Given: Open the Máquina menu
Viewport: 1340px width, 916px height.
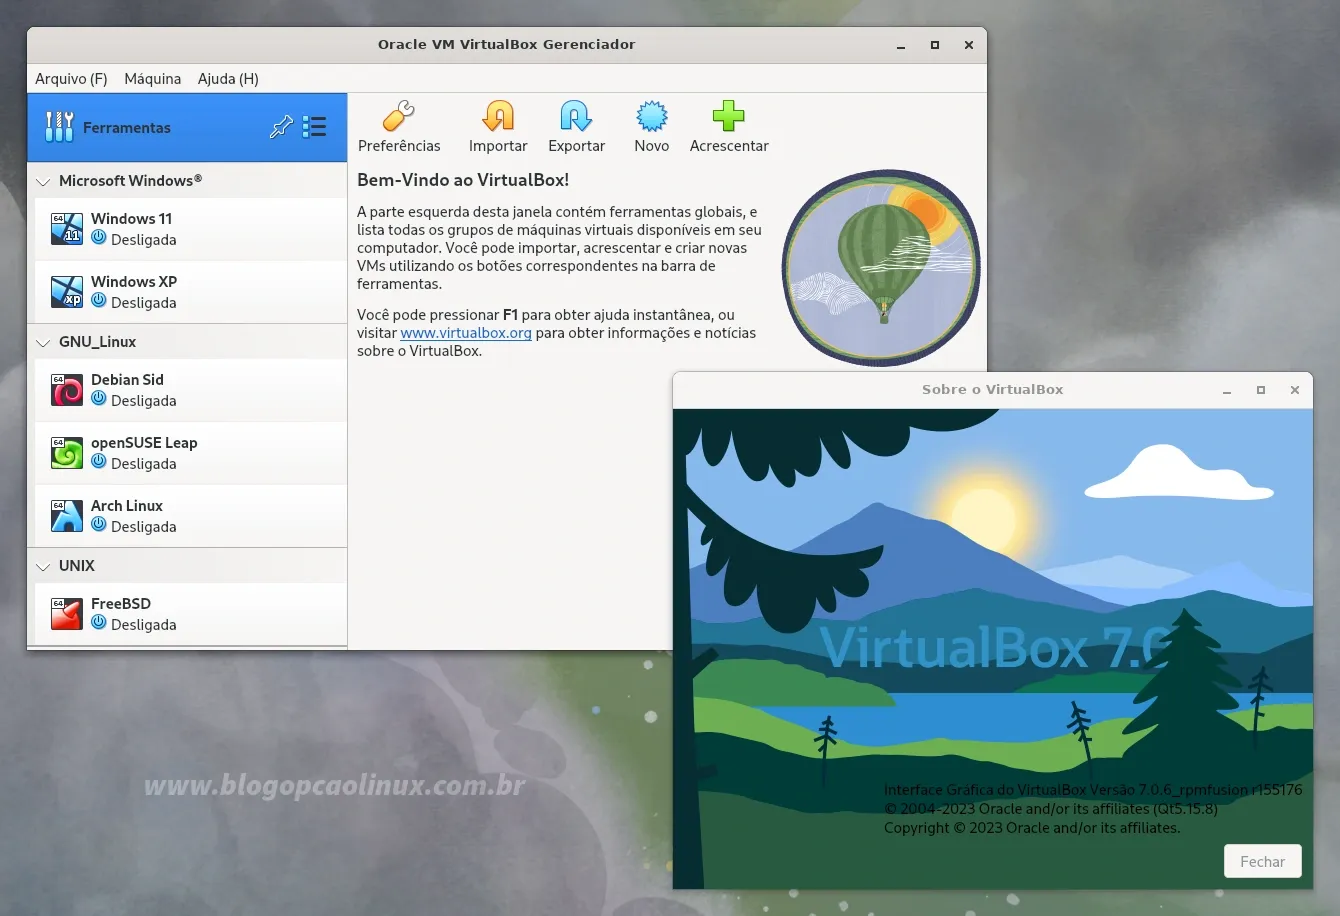Looking at the screenshot, I should (x=153, y=79).
